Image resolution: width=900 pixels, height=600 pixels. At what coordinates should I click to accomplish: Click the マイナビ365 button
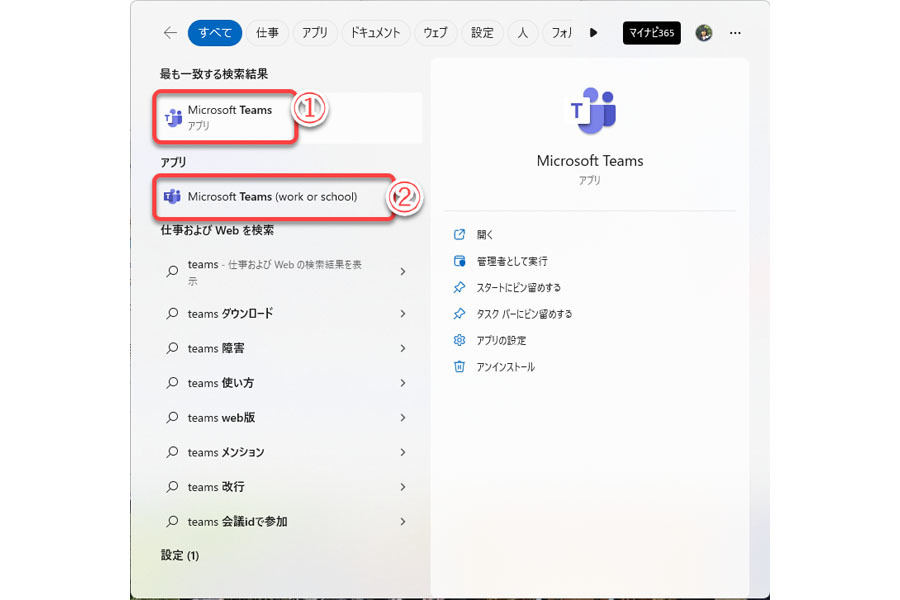click(x=651, y=33)
